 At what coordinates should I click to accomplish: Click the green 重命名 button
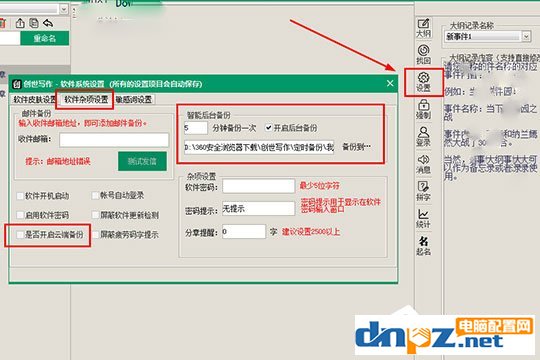point(45,38)
